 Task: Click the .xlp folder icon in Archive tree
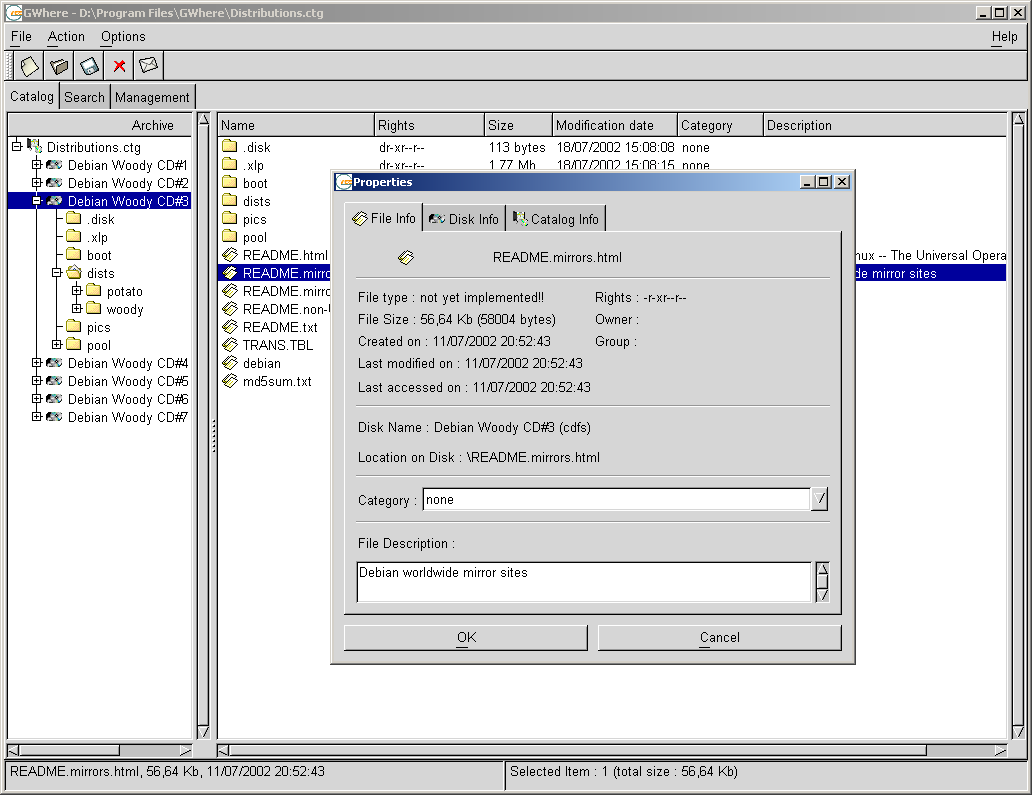[74, 236]
